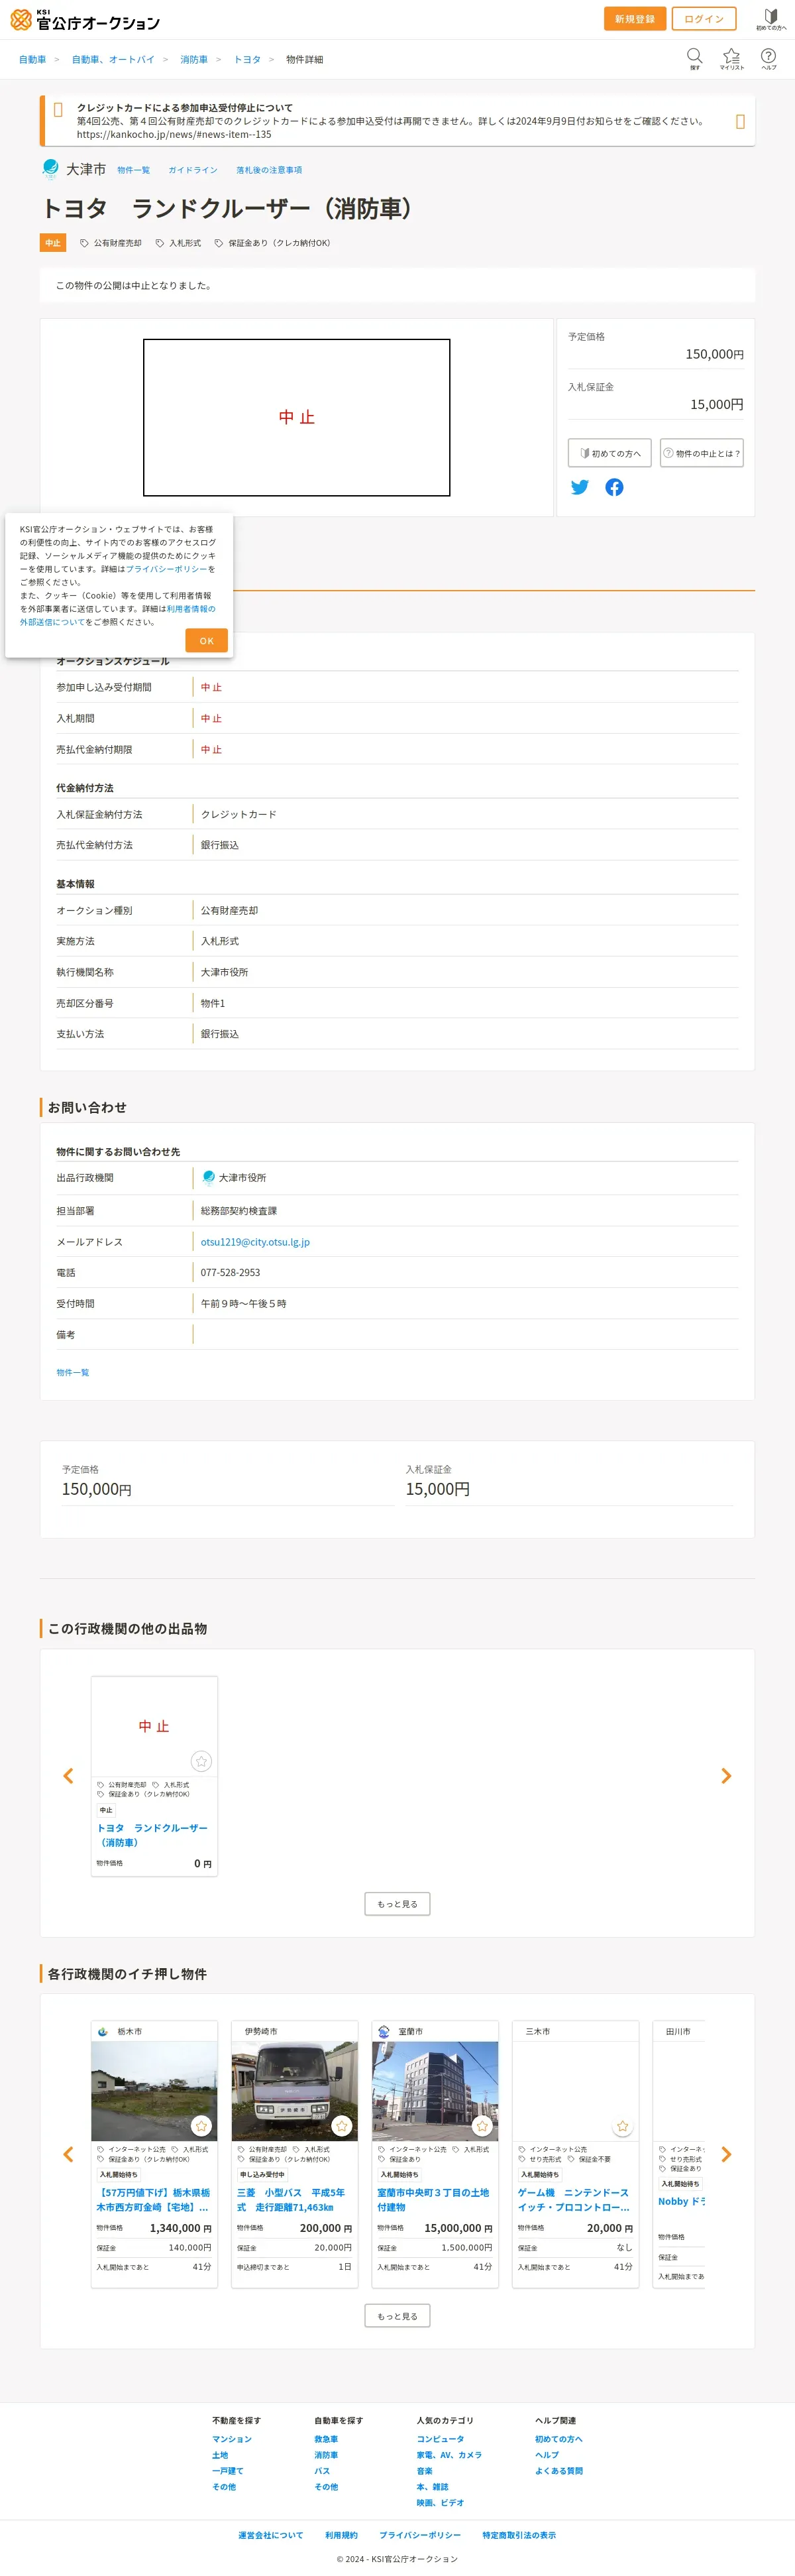Click 初めての方へ button beside price
Screen dimensions: 795x2576
tap(610, 453)
